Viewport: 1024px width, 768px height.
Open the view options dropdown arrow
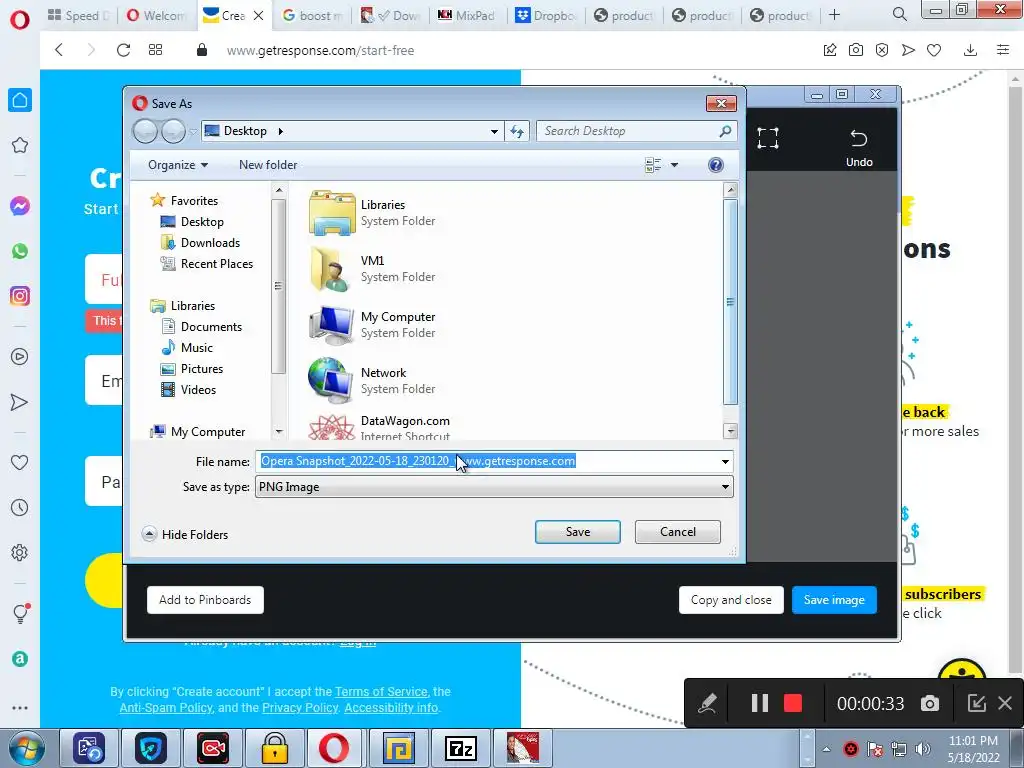[x=675, y=165]
